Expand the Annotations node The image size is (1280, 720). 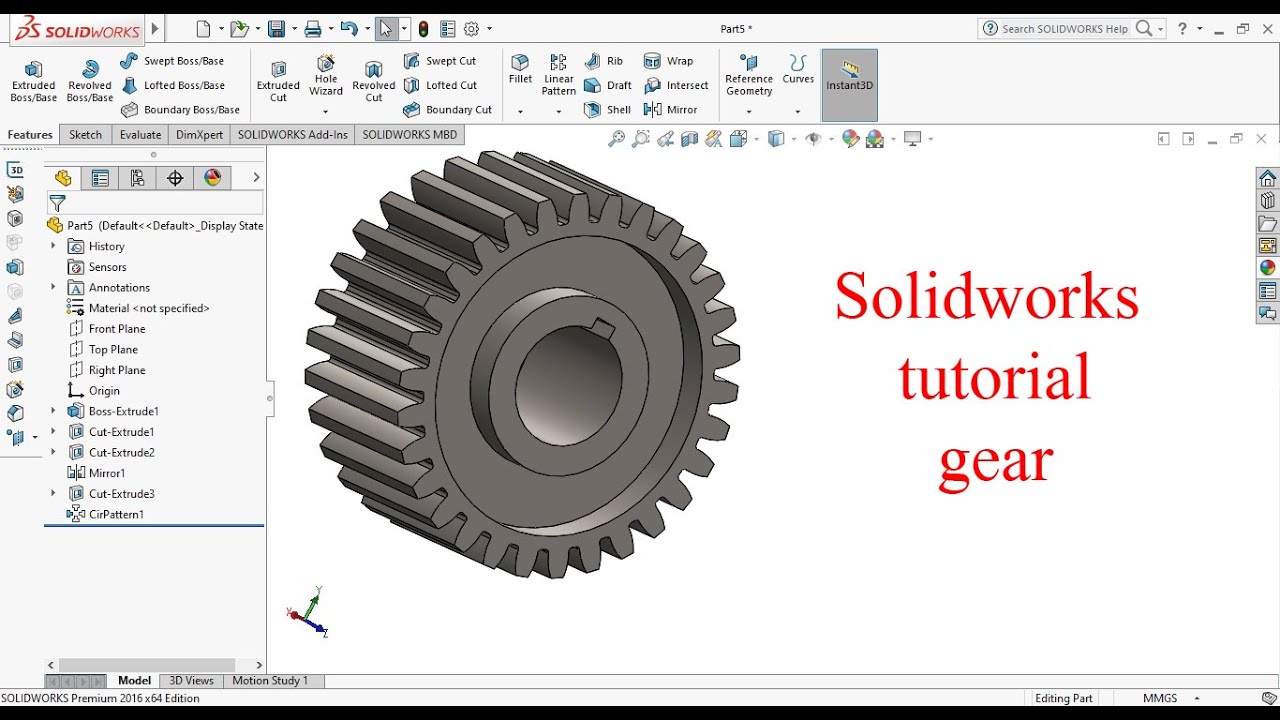53,287
